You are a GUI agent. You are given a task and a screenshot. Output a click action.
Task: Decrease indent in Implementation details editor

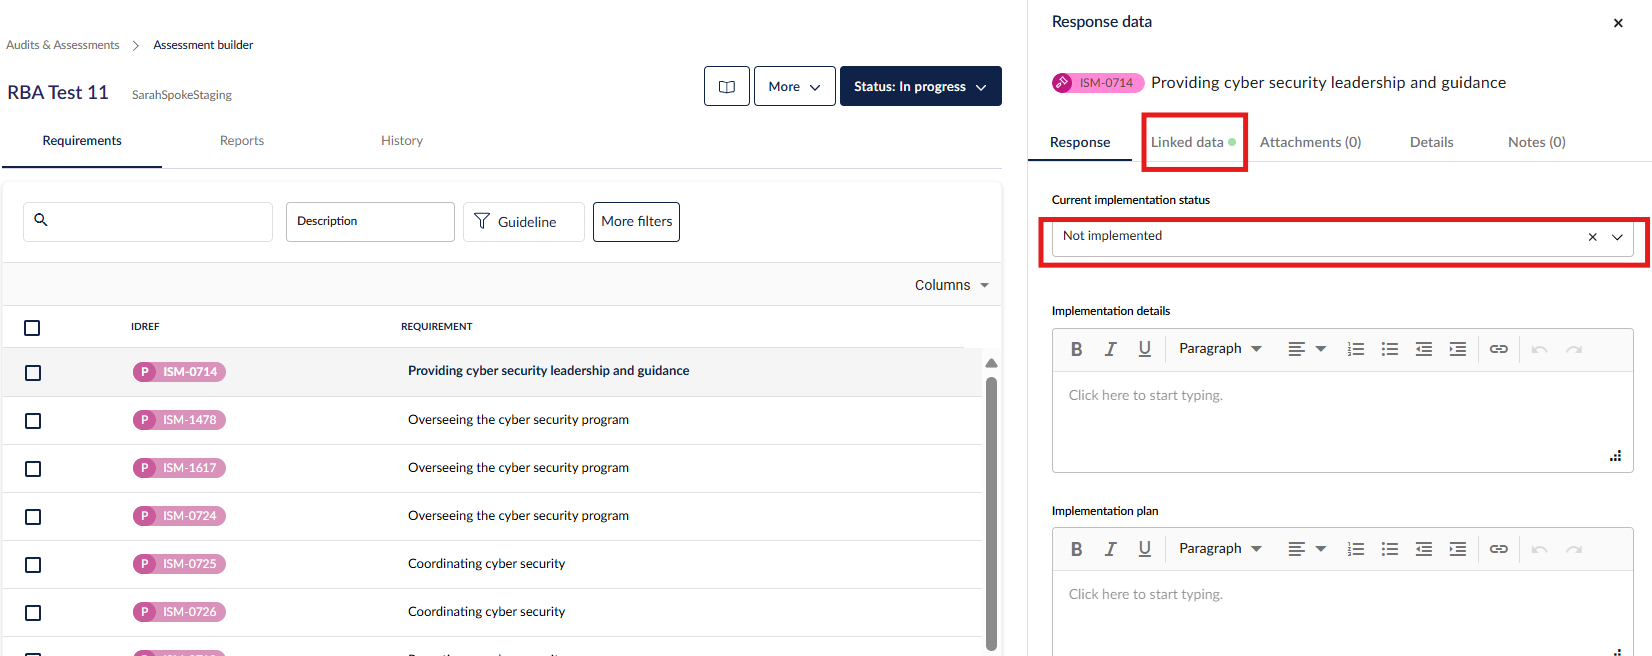click(1424, 349)
